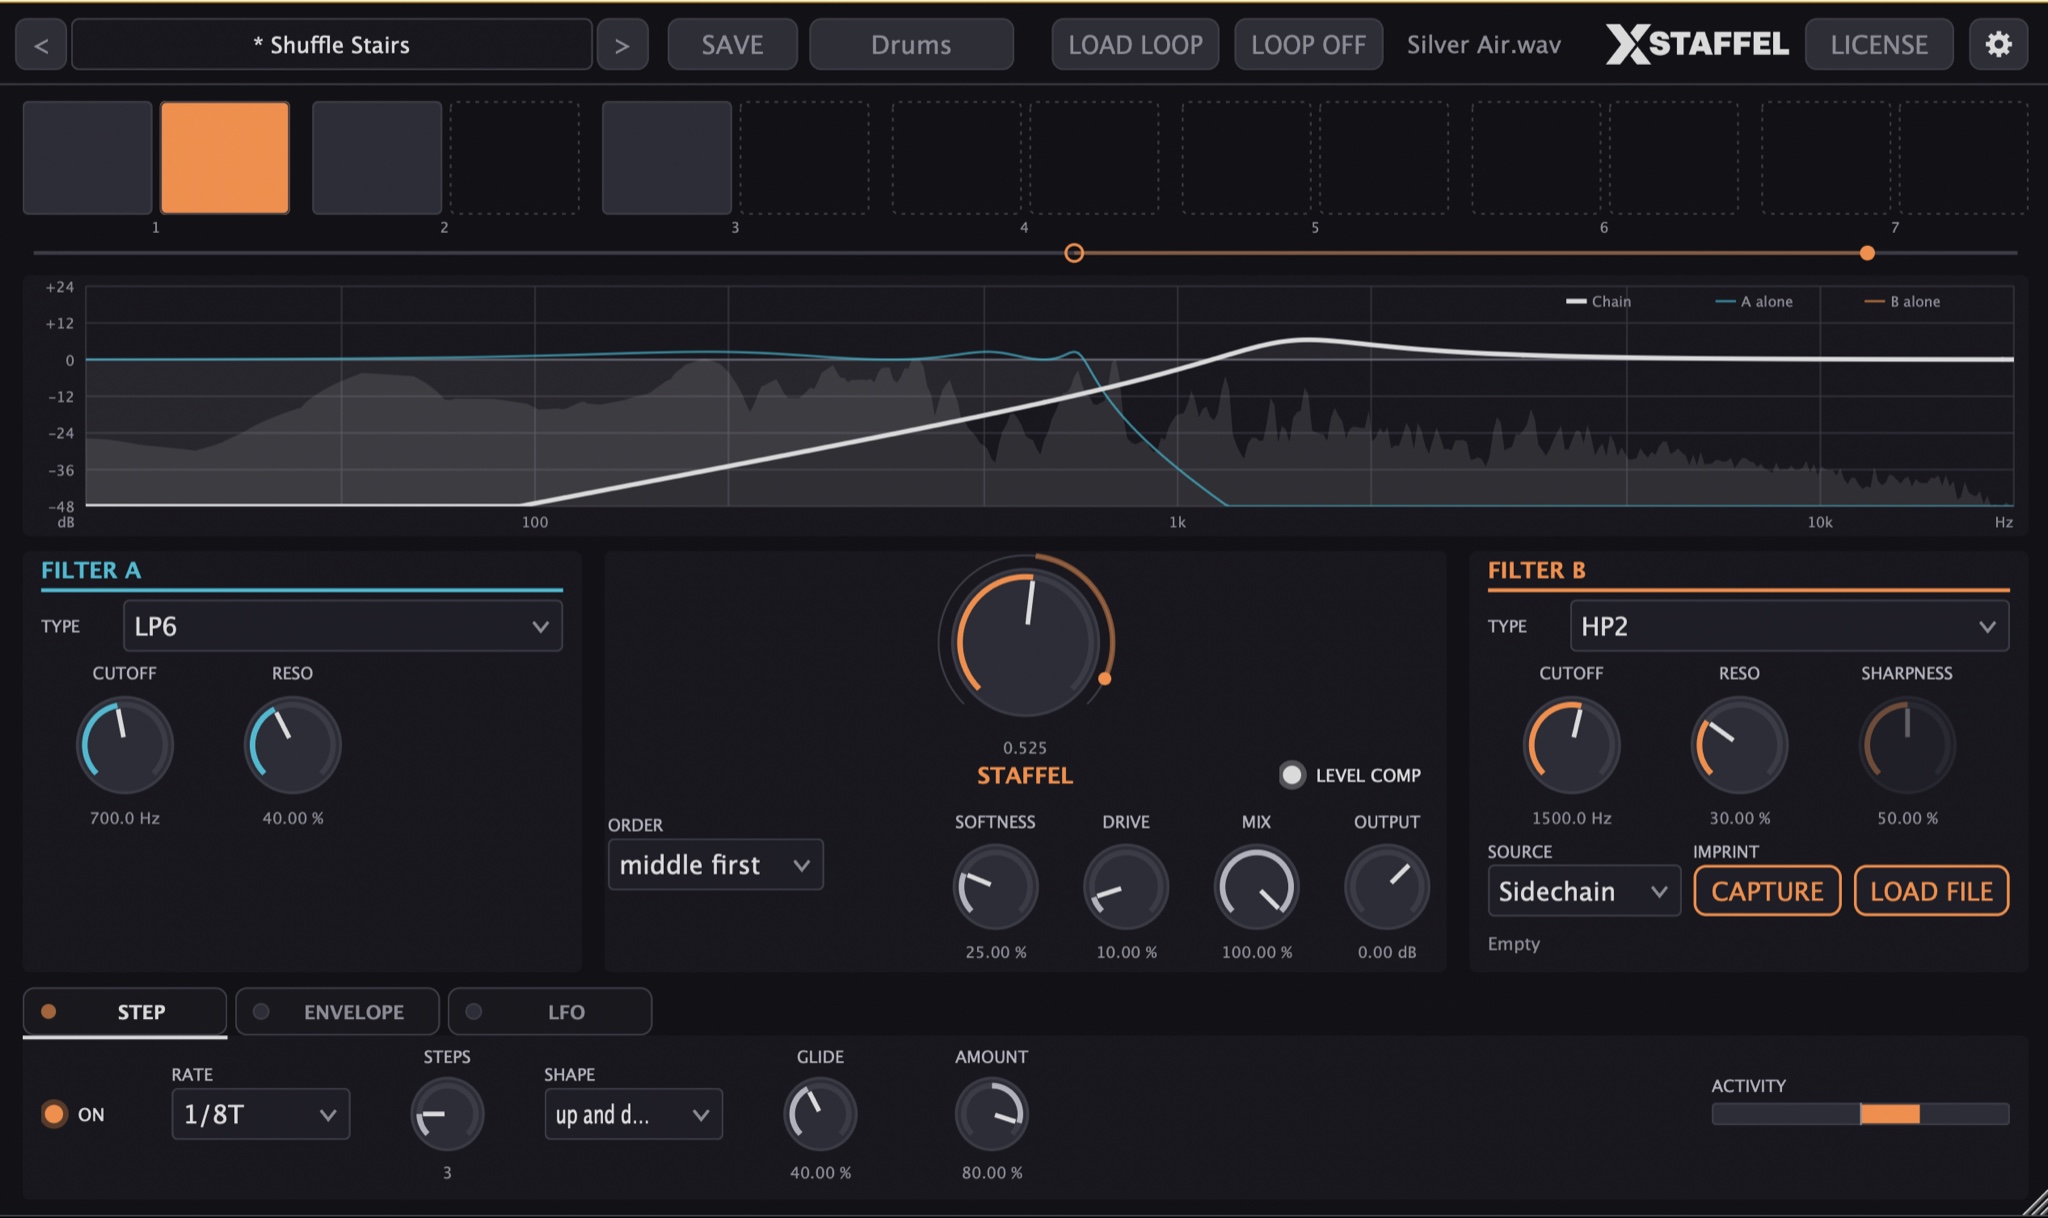Viewport: 2048px width, 1218px height.
Task: Click the OUTPUT knob
Action: [1387, 887]
